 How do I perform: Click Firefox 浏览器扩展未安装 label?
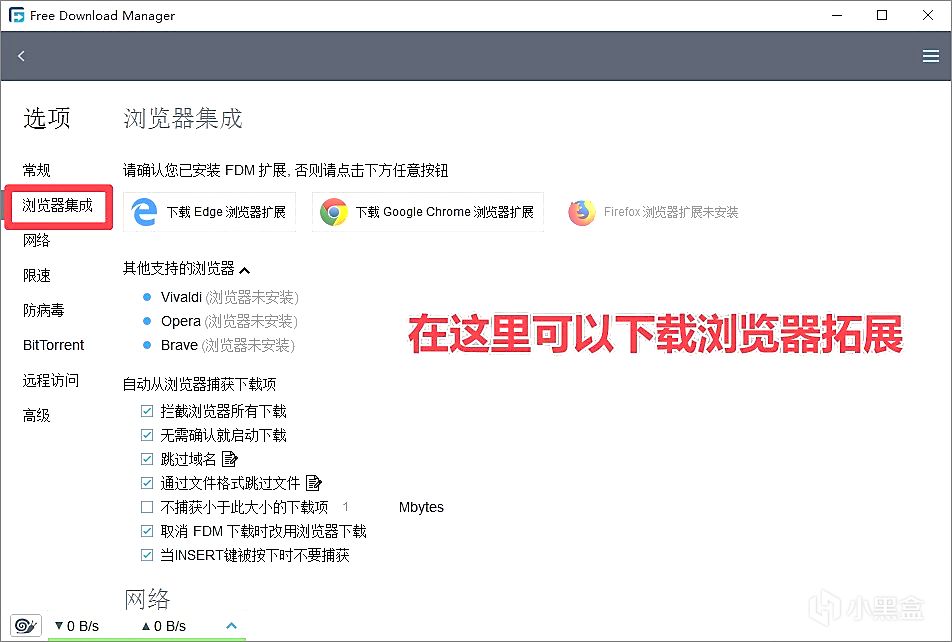pos(671,212)
